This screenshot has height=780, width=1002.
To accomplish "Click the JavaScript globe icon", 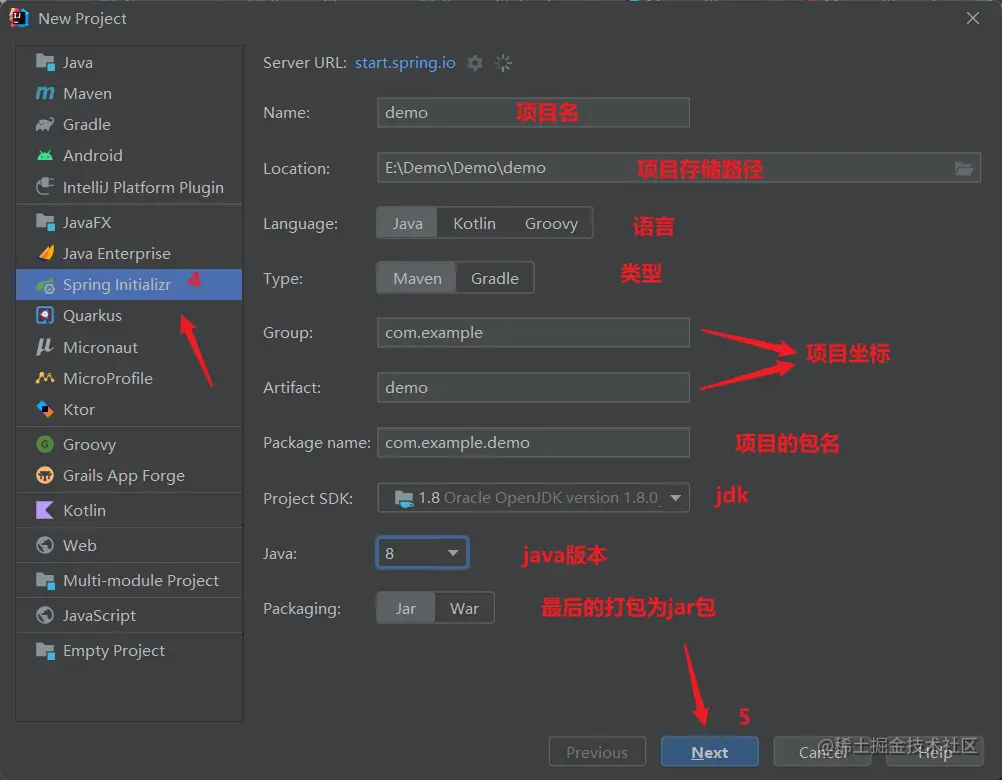I will pos(45,615).
